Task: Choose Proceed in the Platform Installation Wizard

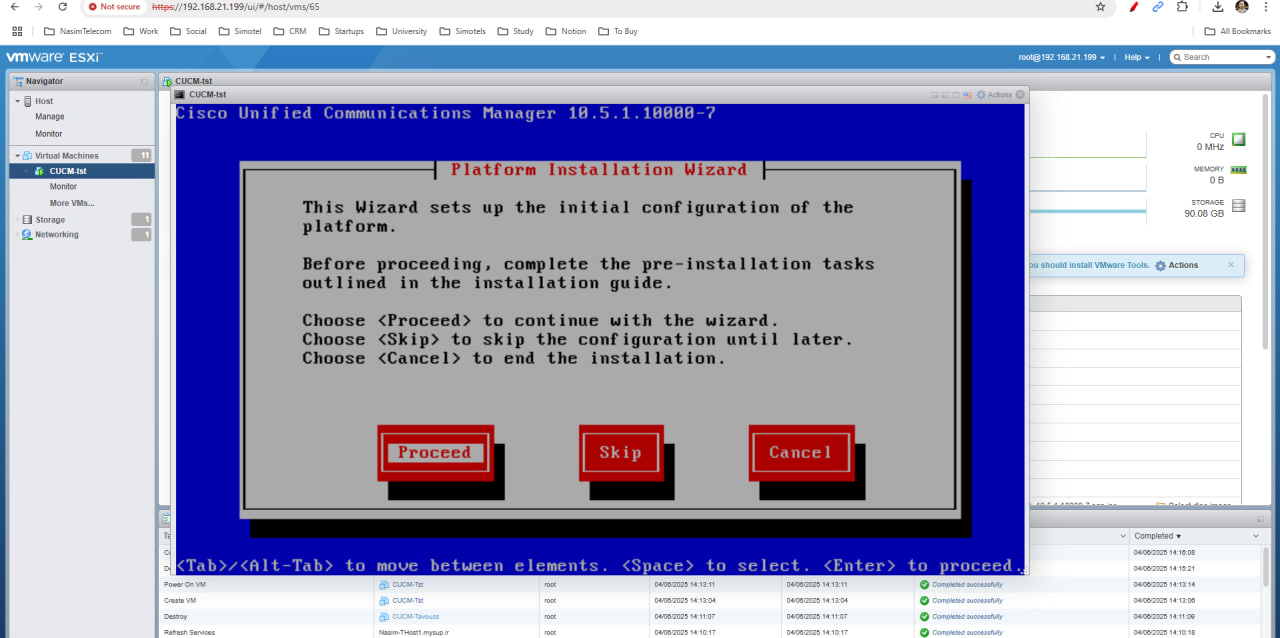Action: click(435, 453)
